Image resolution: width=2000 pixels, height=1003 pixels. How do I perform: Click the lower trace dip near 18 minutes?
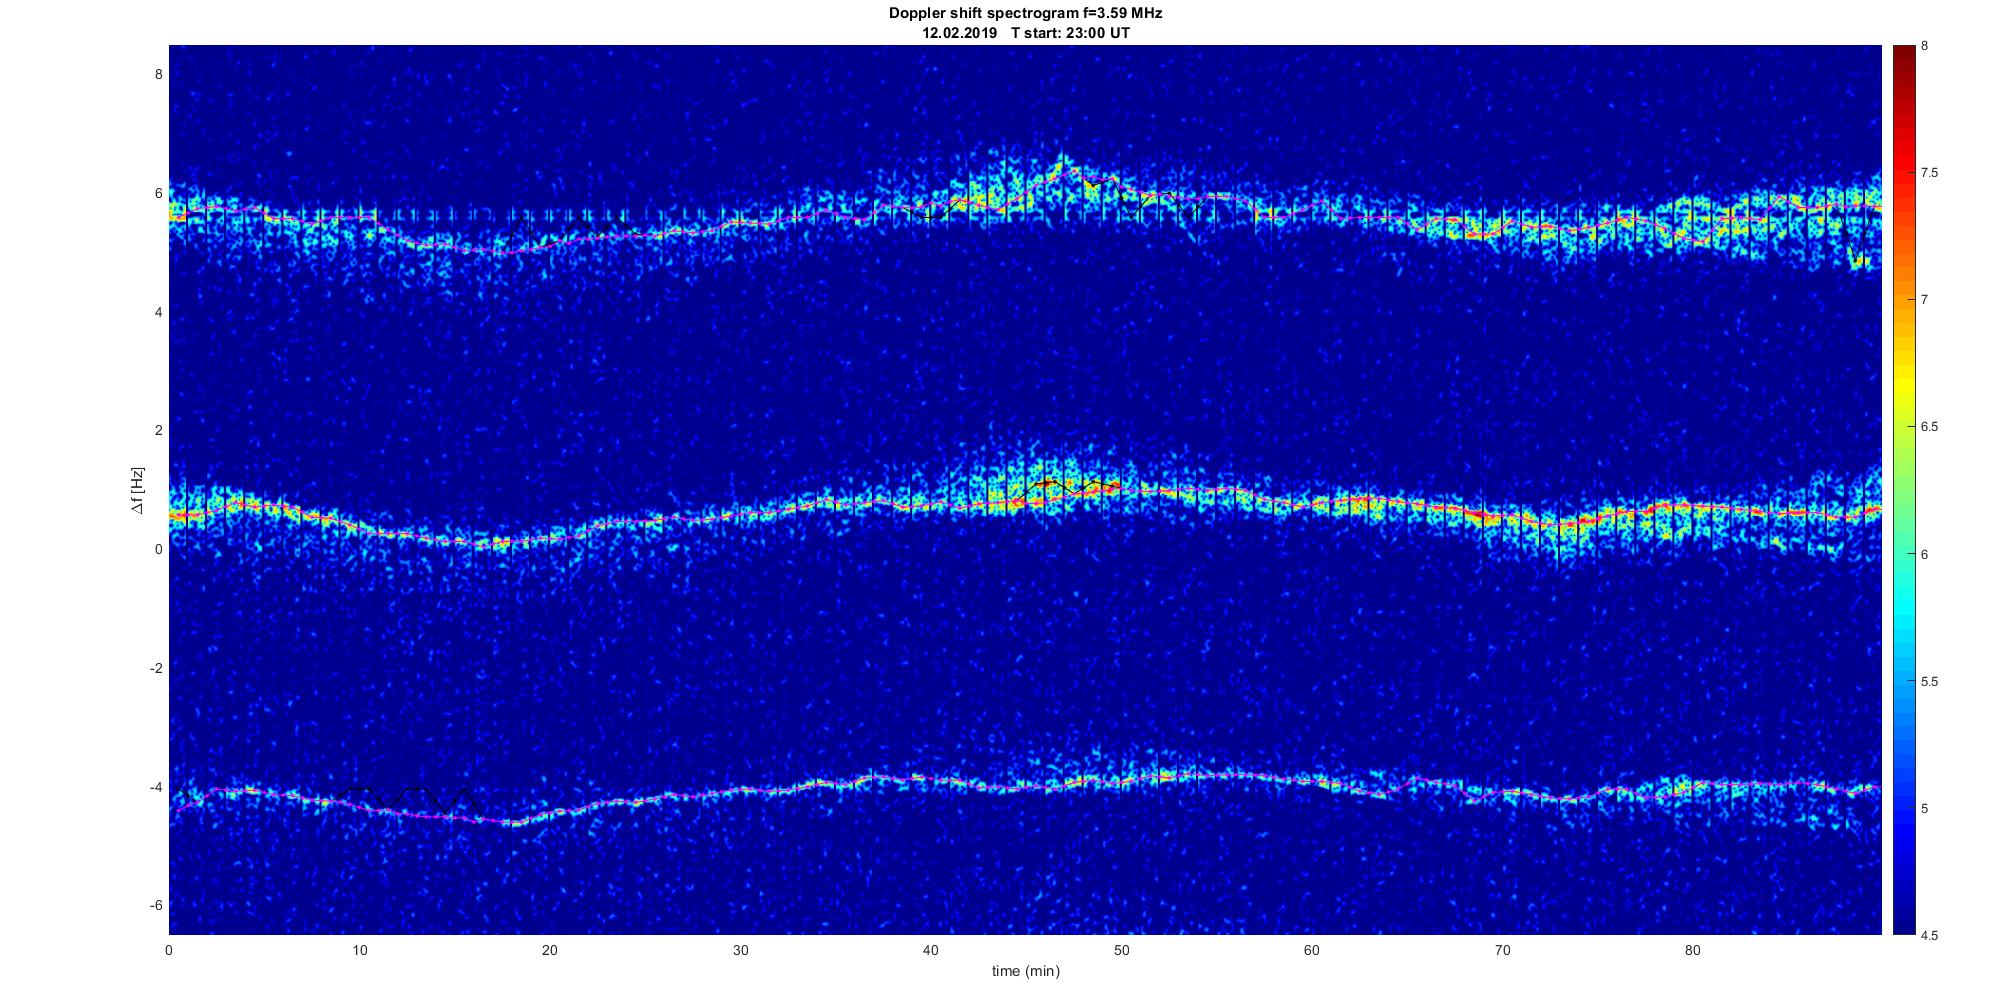click(514, 823)
